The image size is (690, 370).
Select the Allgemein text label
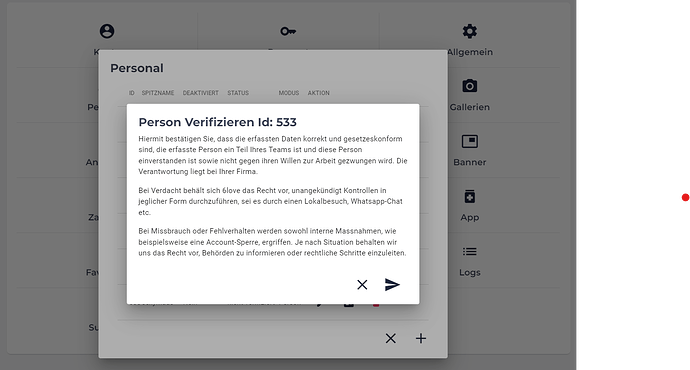(x=470, y=52)
